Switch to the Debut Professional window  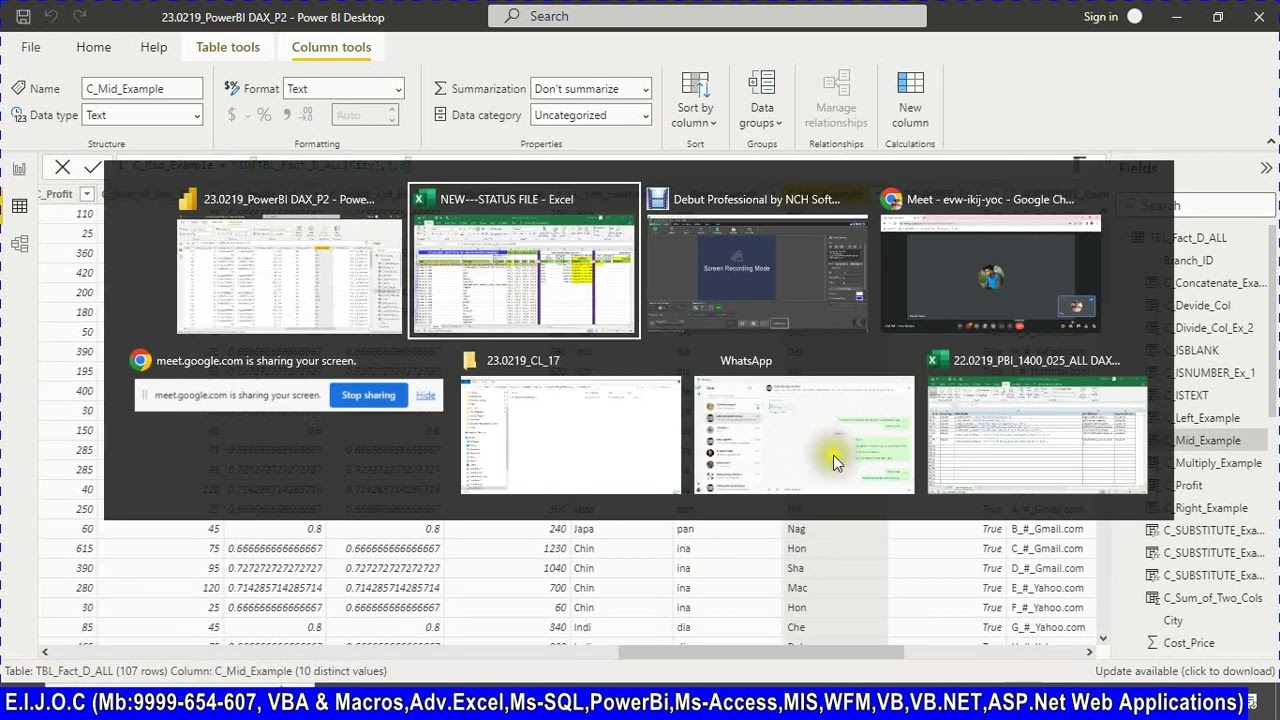click(x=757, y=260)
